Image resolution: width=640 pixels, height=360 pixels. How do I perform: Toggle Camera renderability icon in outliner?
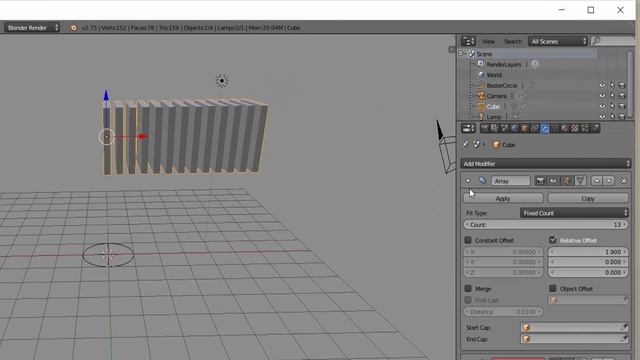[x=622, y=96]
